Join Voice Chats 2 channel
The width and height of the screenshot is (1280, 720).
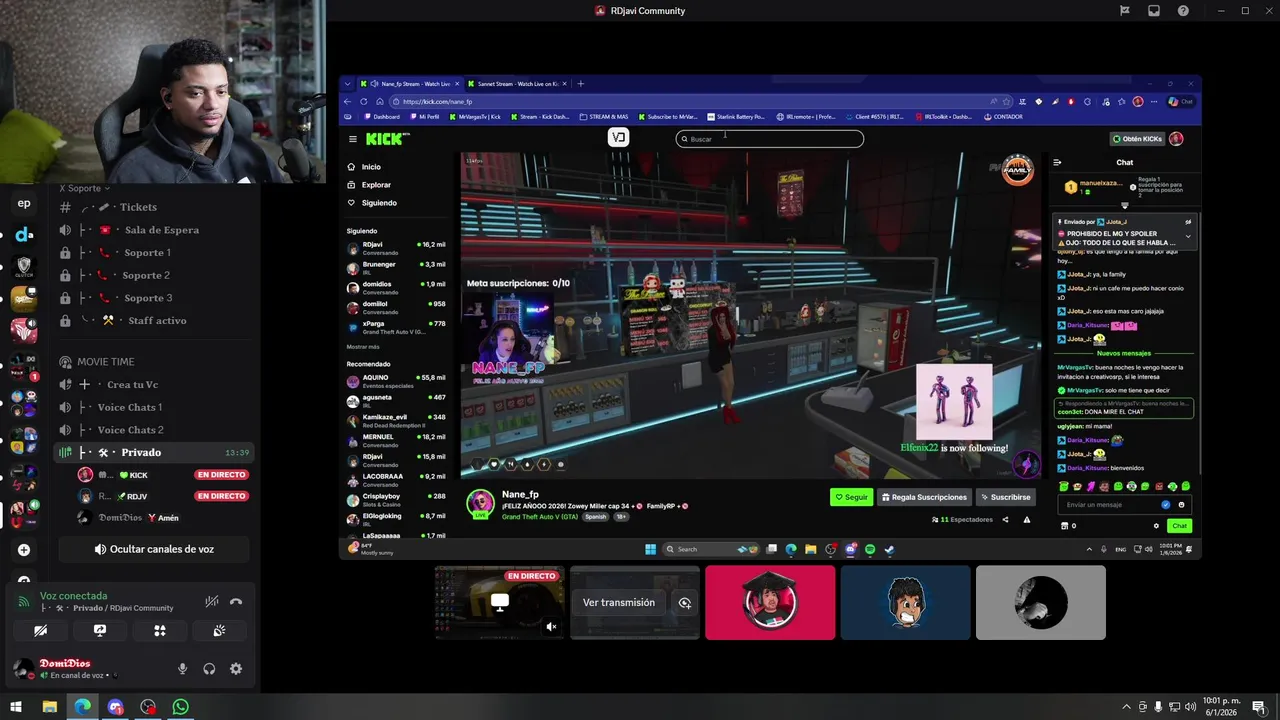[154, 430]
